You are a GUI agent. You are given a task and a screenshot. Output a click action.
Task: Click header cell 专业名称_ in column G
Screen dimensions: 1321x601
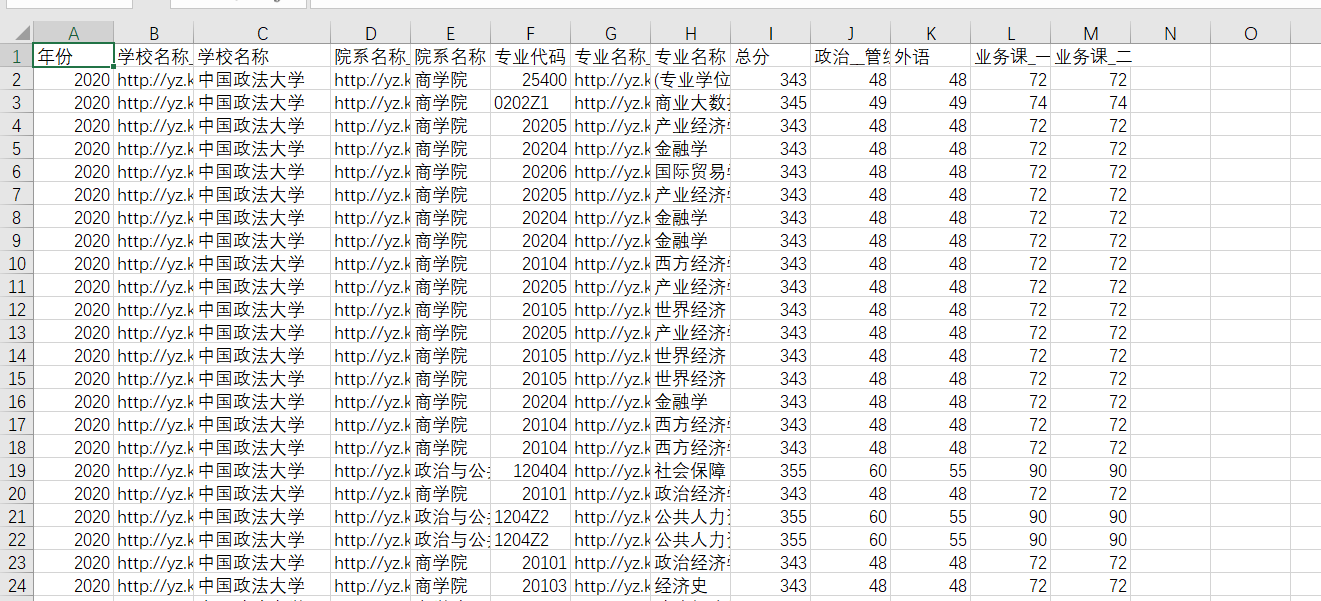pos(611,56)
